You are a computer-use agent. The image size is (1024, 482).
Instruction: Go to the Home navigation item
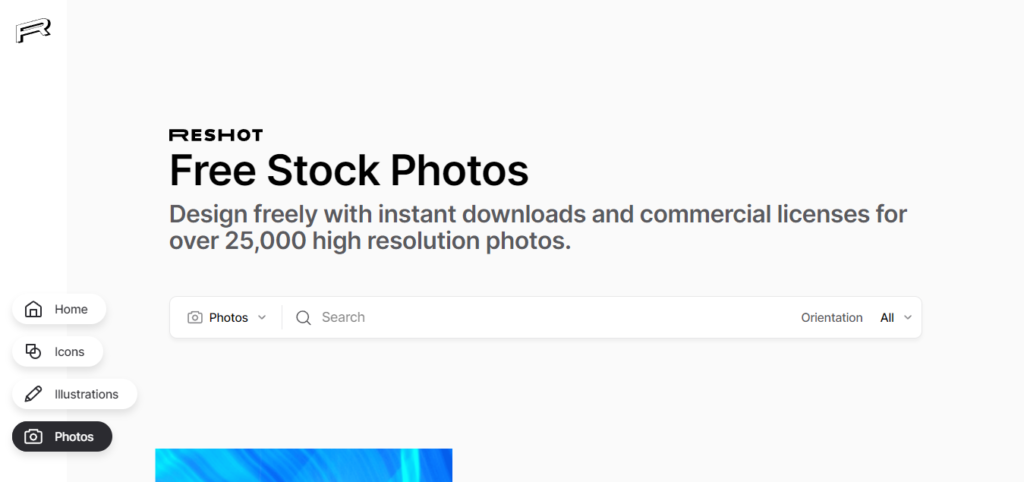[59, 309]
